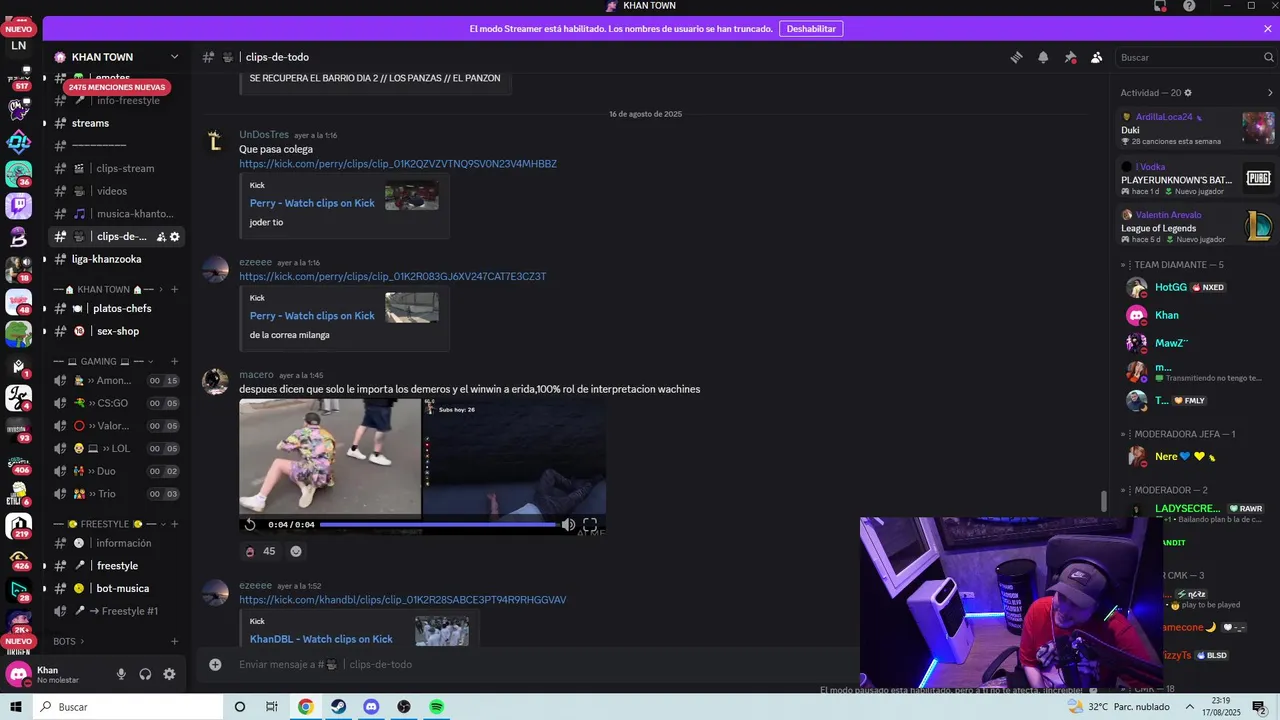Open Activity settings gear icon
This screenshot has height=720, width=1280.
pos(1188,93)
